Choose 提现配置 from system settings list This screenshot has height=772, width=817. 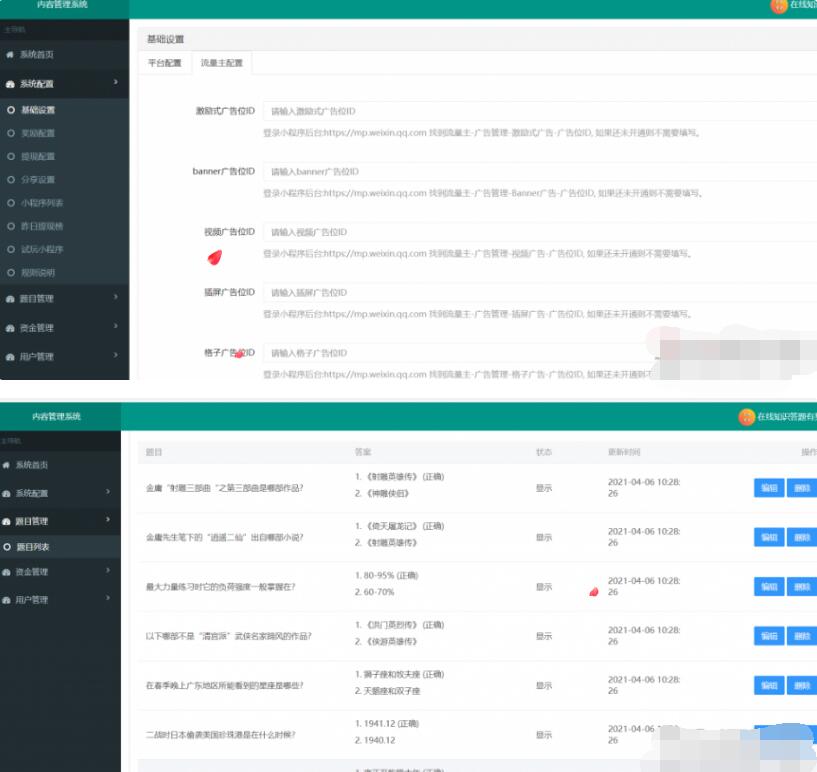10,156
